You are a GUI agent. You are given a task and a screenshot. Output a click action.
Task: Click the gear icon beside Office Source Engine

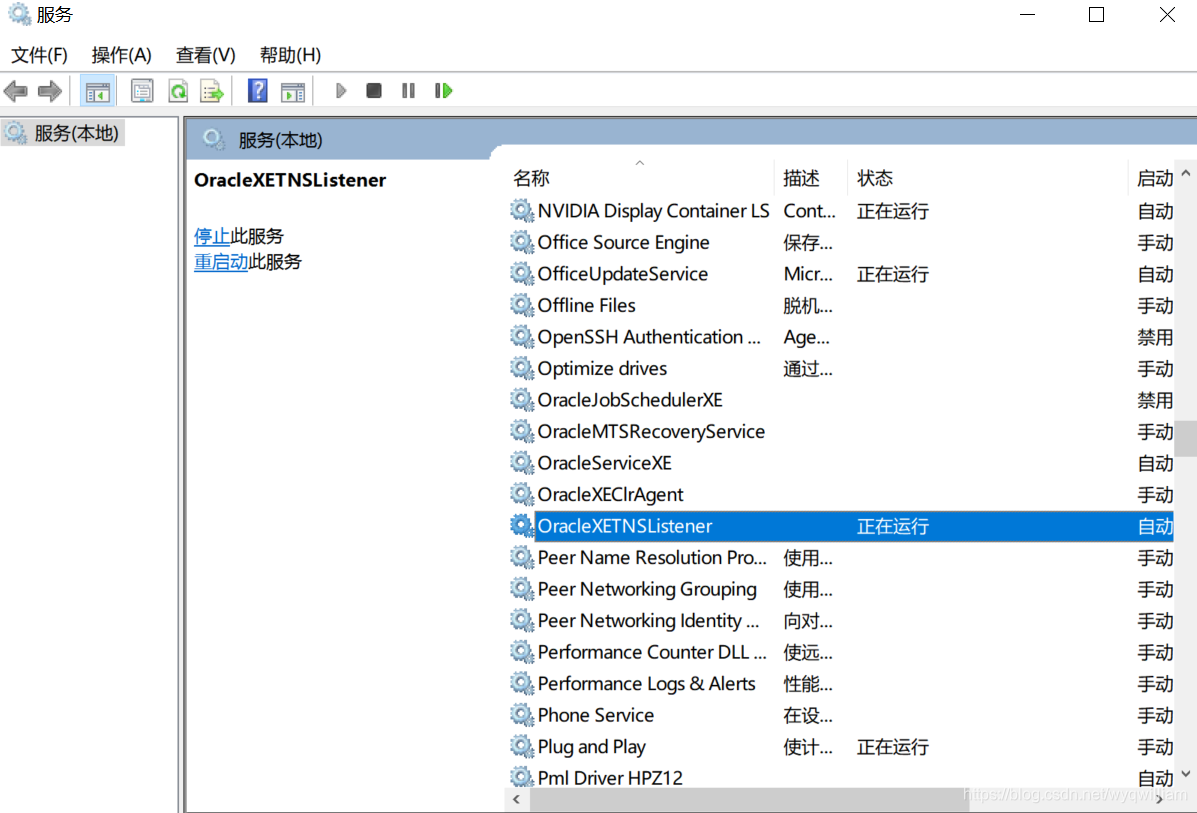tap(521, 243)
